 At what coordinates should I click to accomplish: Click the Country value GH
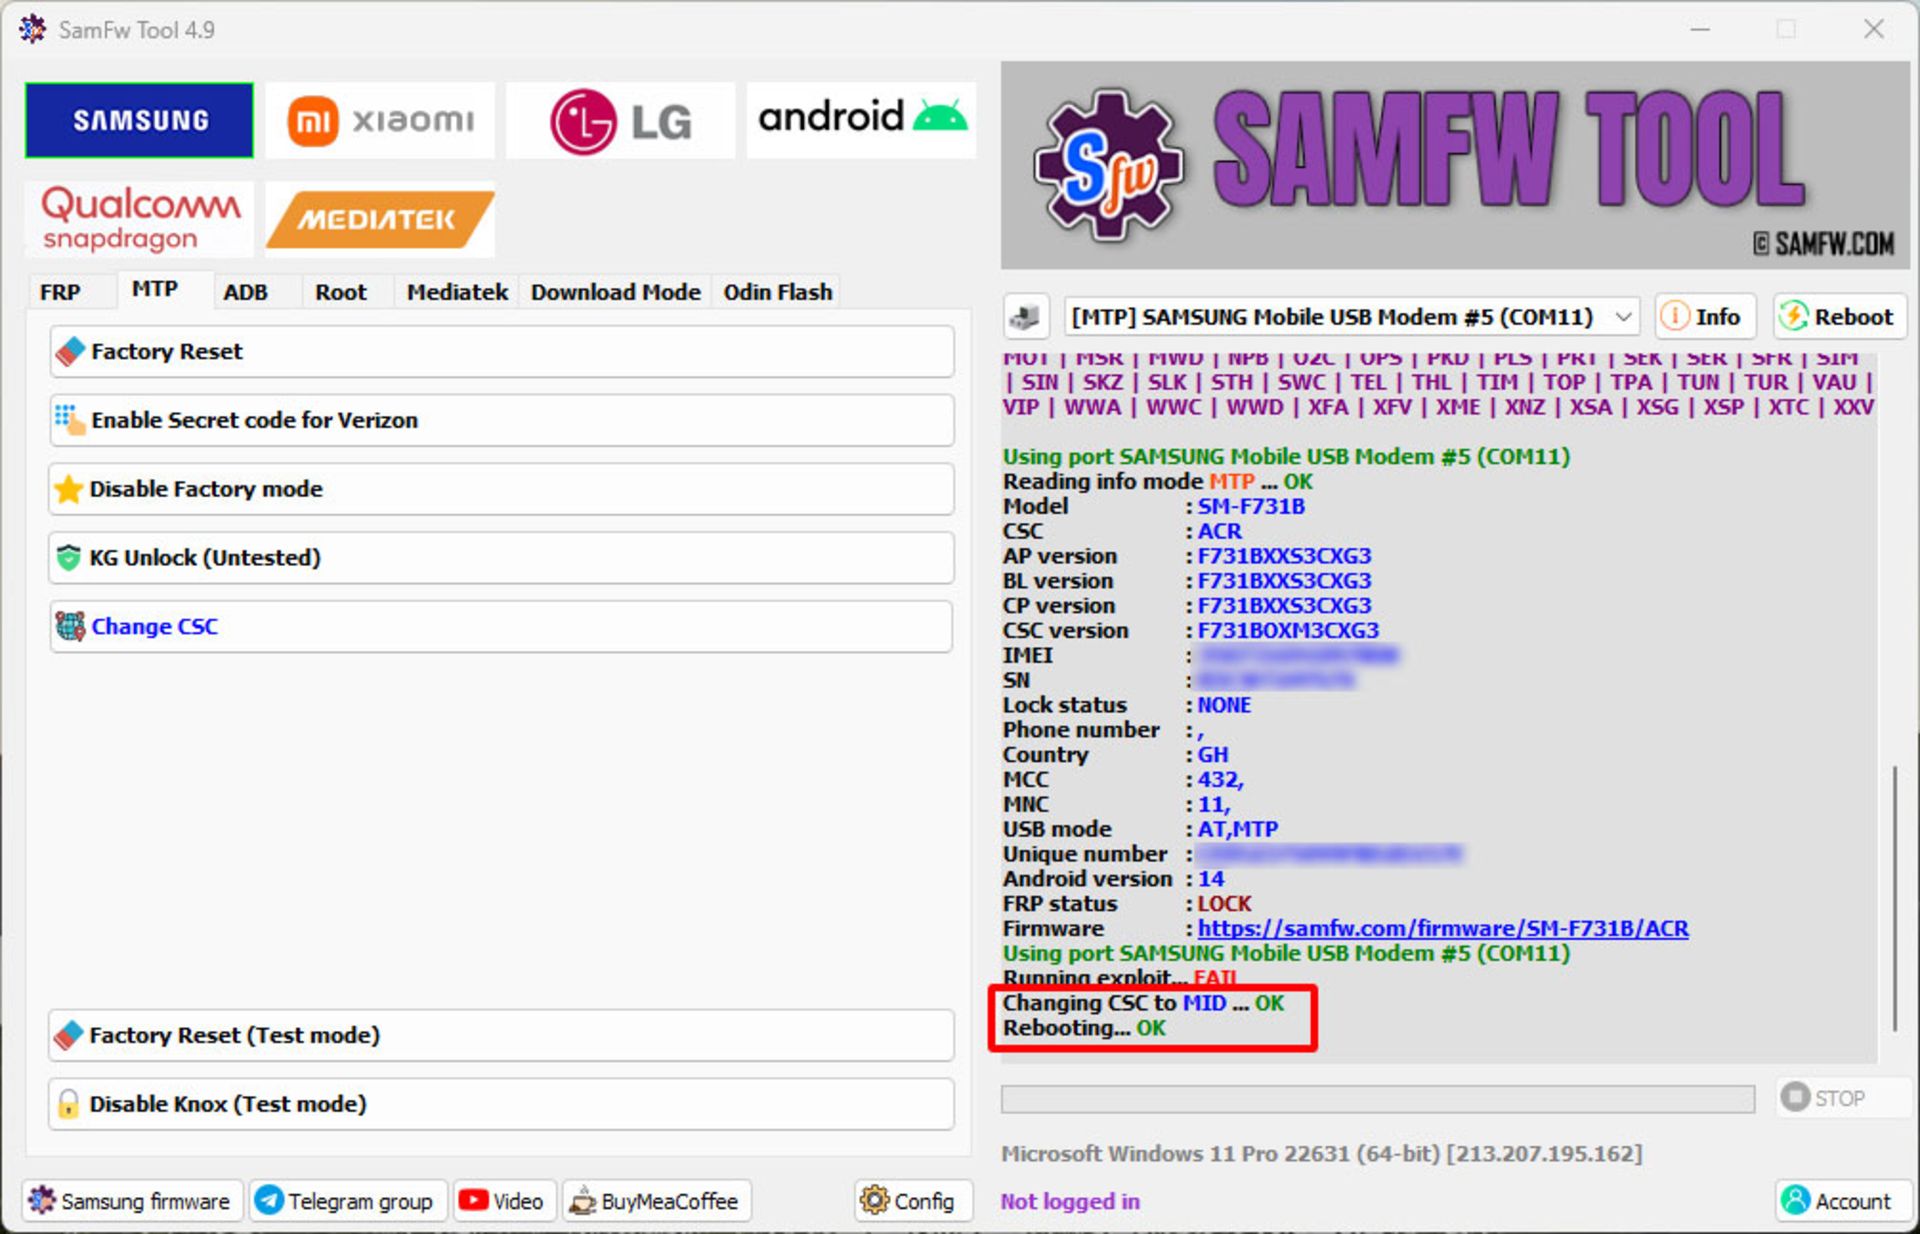(x=1213, y=755)
